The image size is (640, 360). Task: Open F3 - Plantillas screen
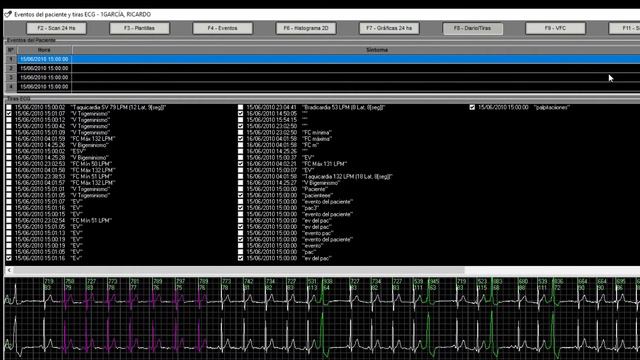139,28
